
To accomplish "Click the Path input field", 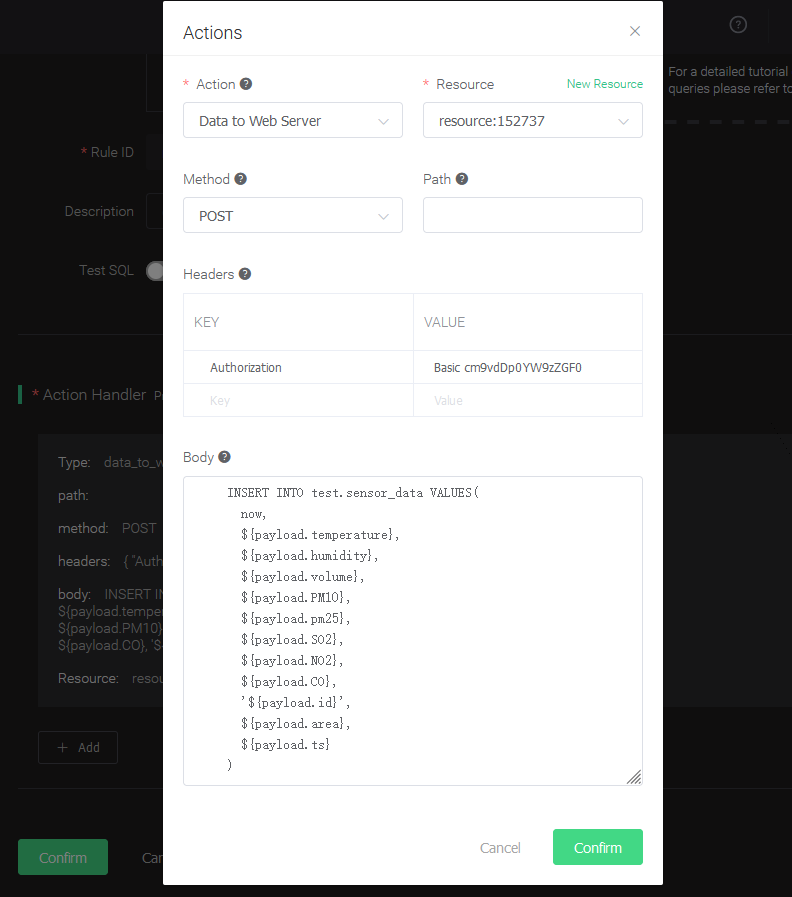I will (532, 215).
